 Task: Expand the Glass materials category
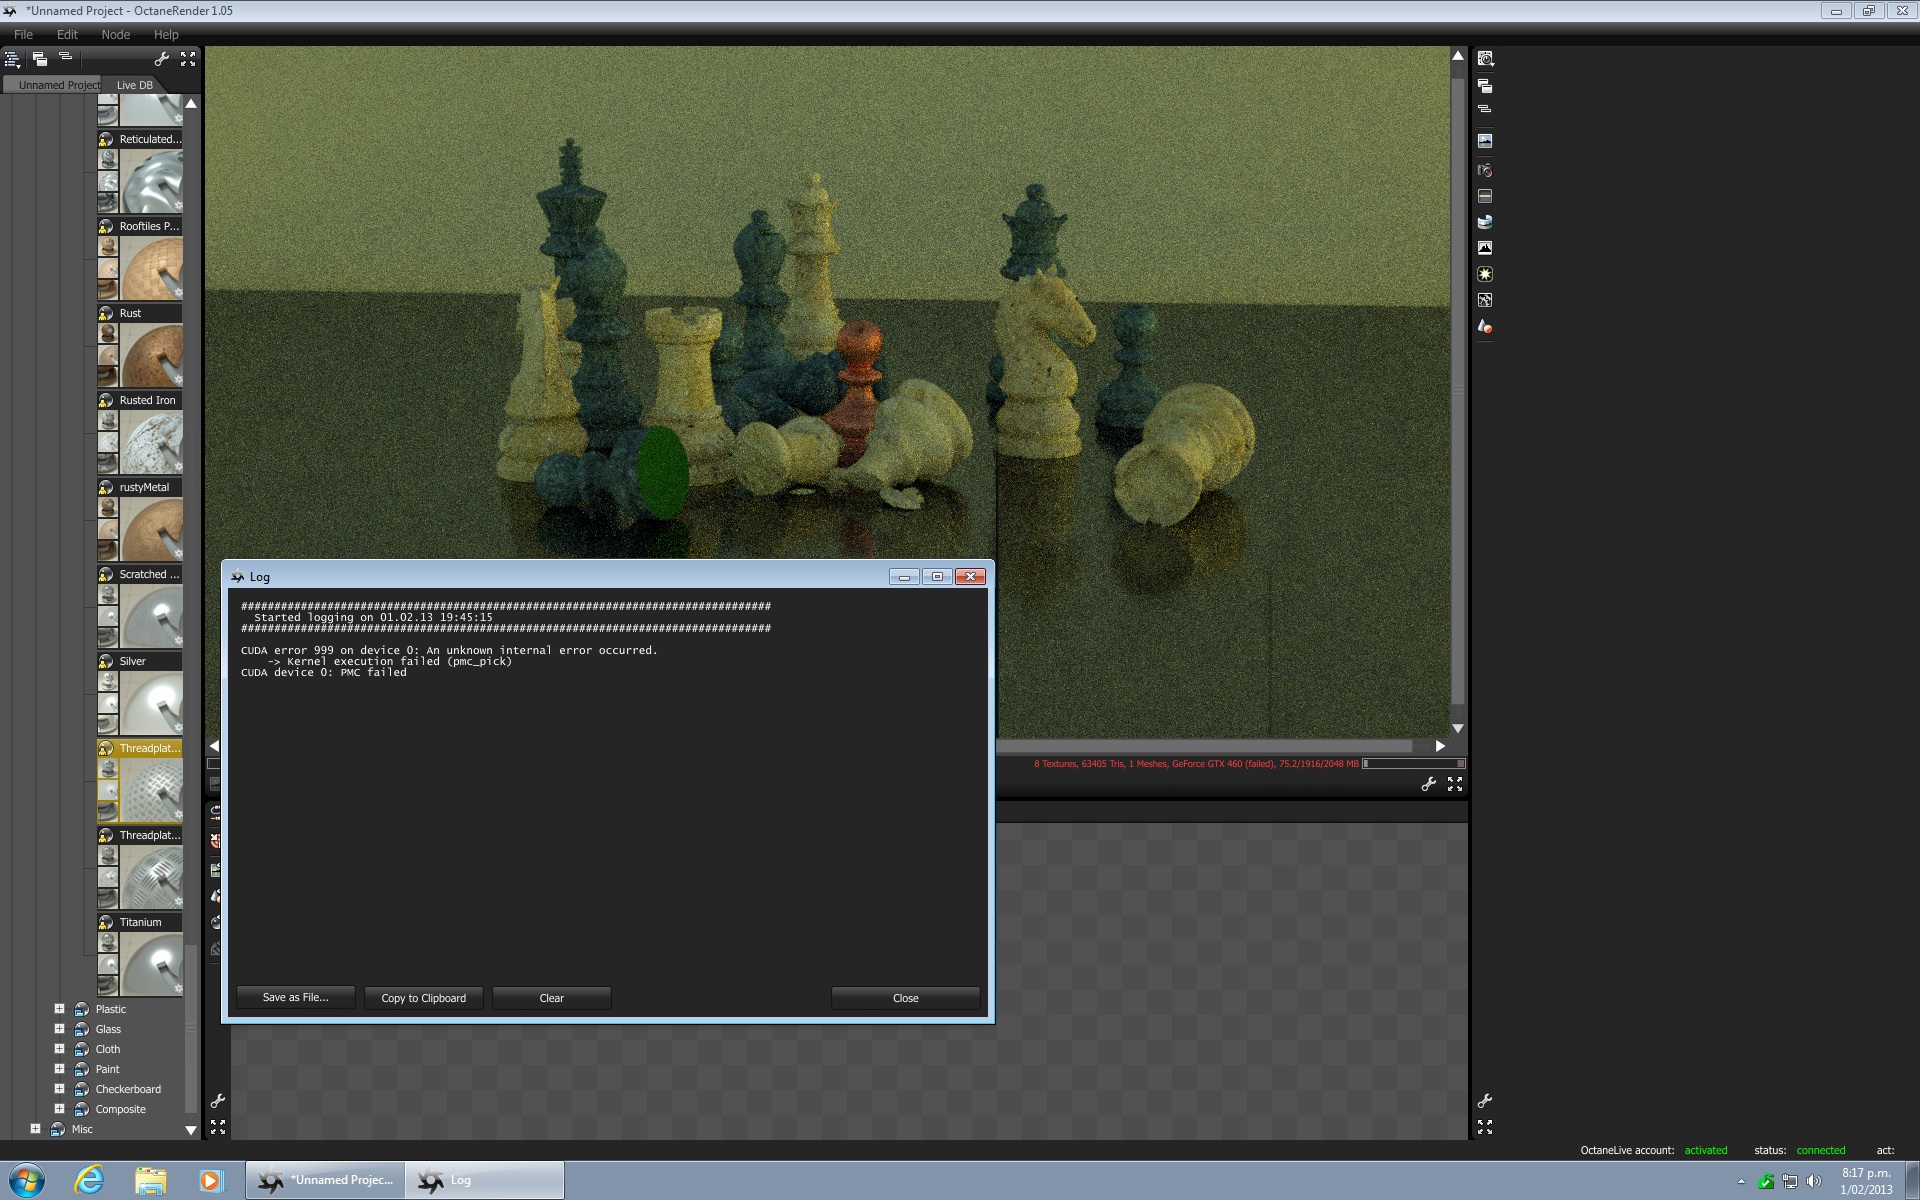(x=59, y=1029)
